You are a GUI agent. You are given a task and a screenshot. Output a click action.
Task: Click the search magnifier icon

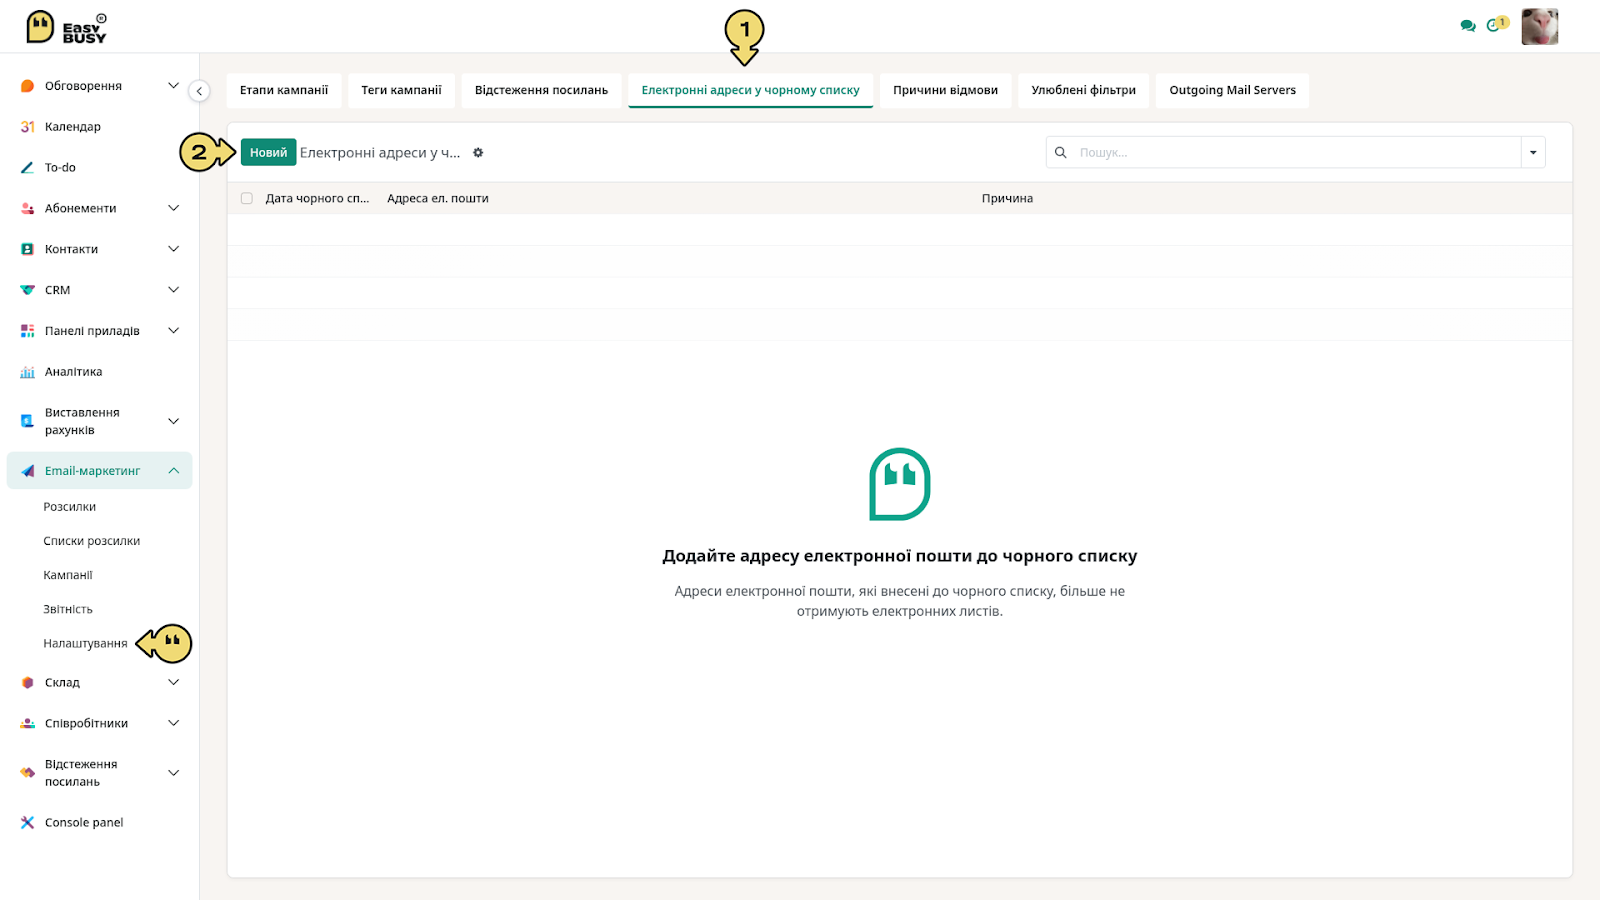click(x=1061, y=153)
